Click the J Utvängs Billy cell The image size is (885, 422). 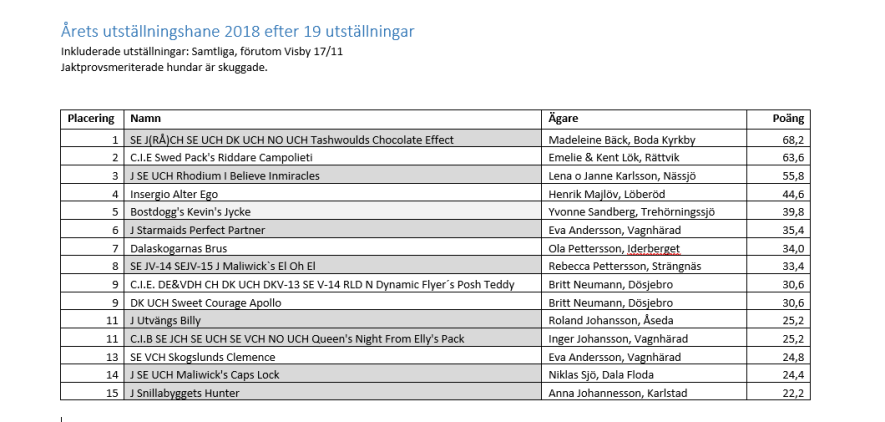(x=332, y=320)
